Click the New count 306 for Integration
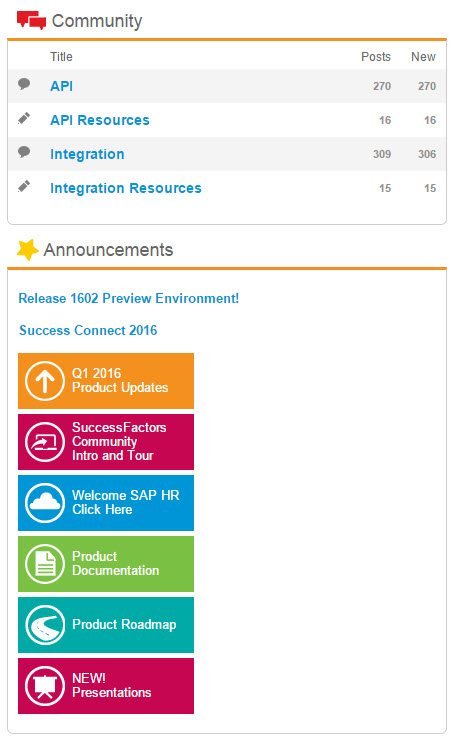 click(427, 154)
